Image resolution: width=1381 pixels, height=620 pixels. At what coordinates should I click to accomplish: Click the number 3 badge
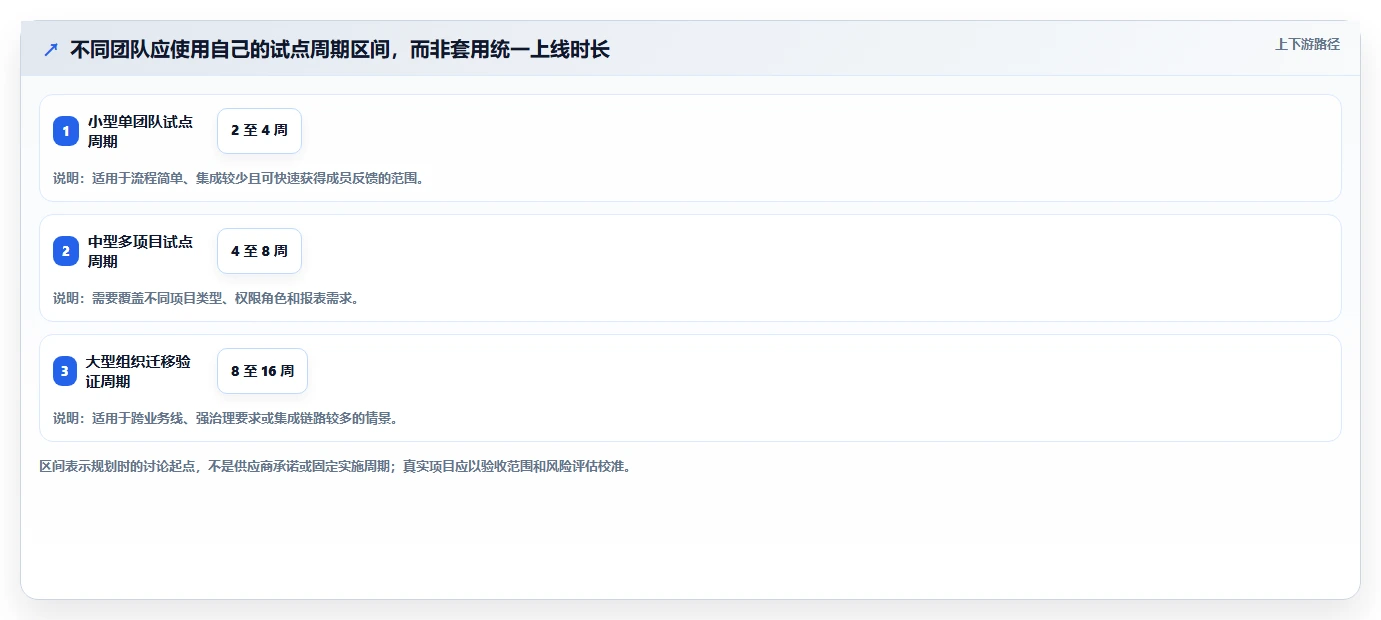click(66, 371)
